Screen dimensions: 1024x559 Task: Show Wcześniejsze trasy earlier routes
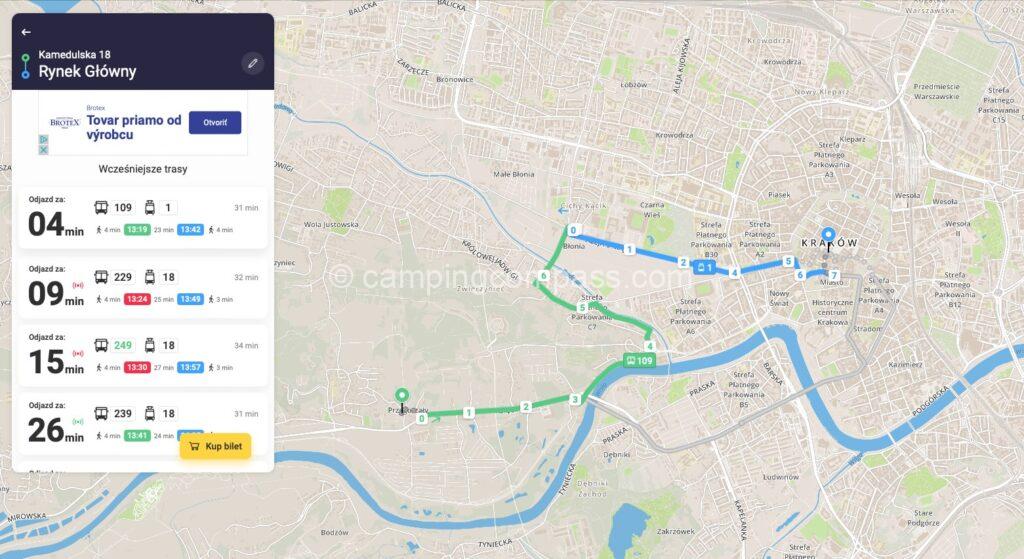click(x=143, y=169)
